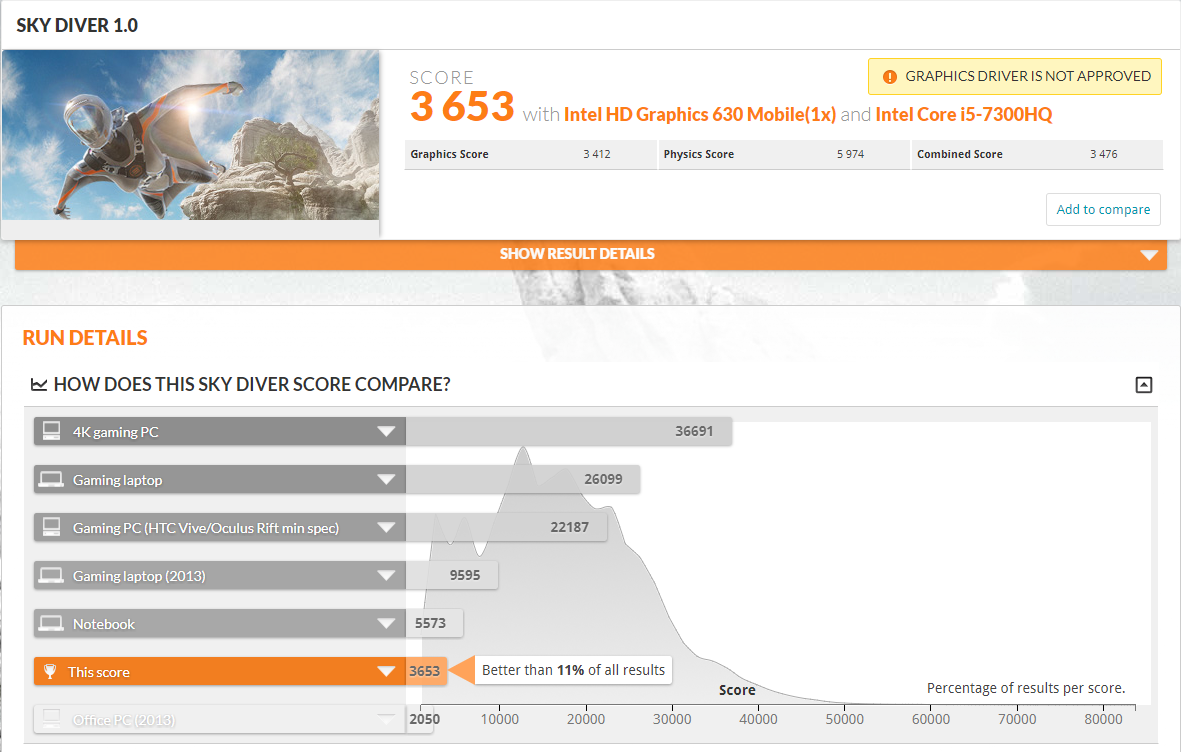Click the peak of the distribution curve

[523, 449]
